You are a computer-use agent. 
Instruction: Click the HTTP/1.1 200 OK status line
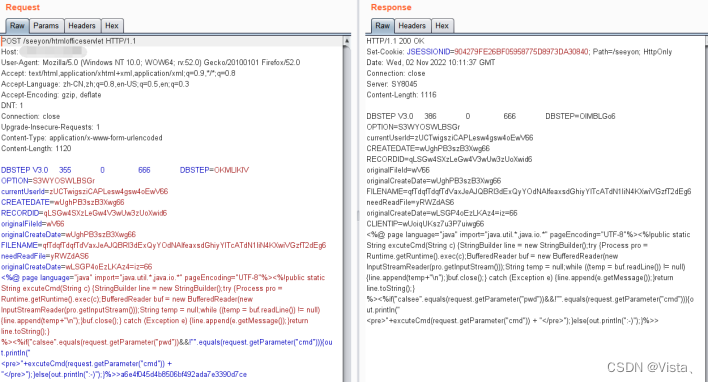[396, 41]
